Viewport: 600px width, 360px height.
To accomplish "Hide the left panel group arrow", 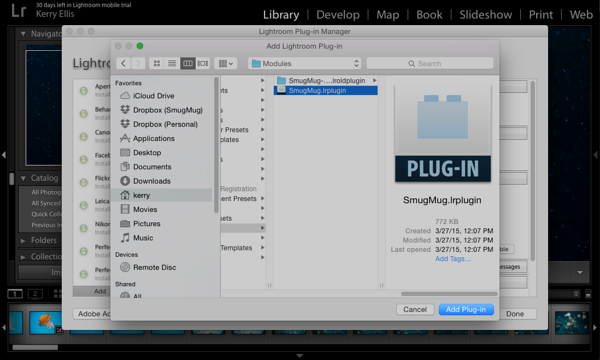I will [3, 155].
